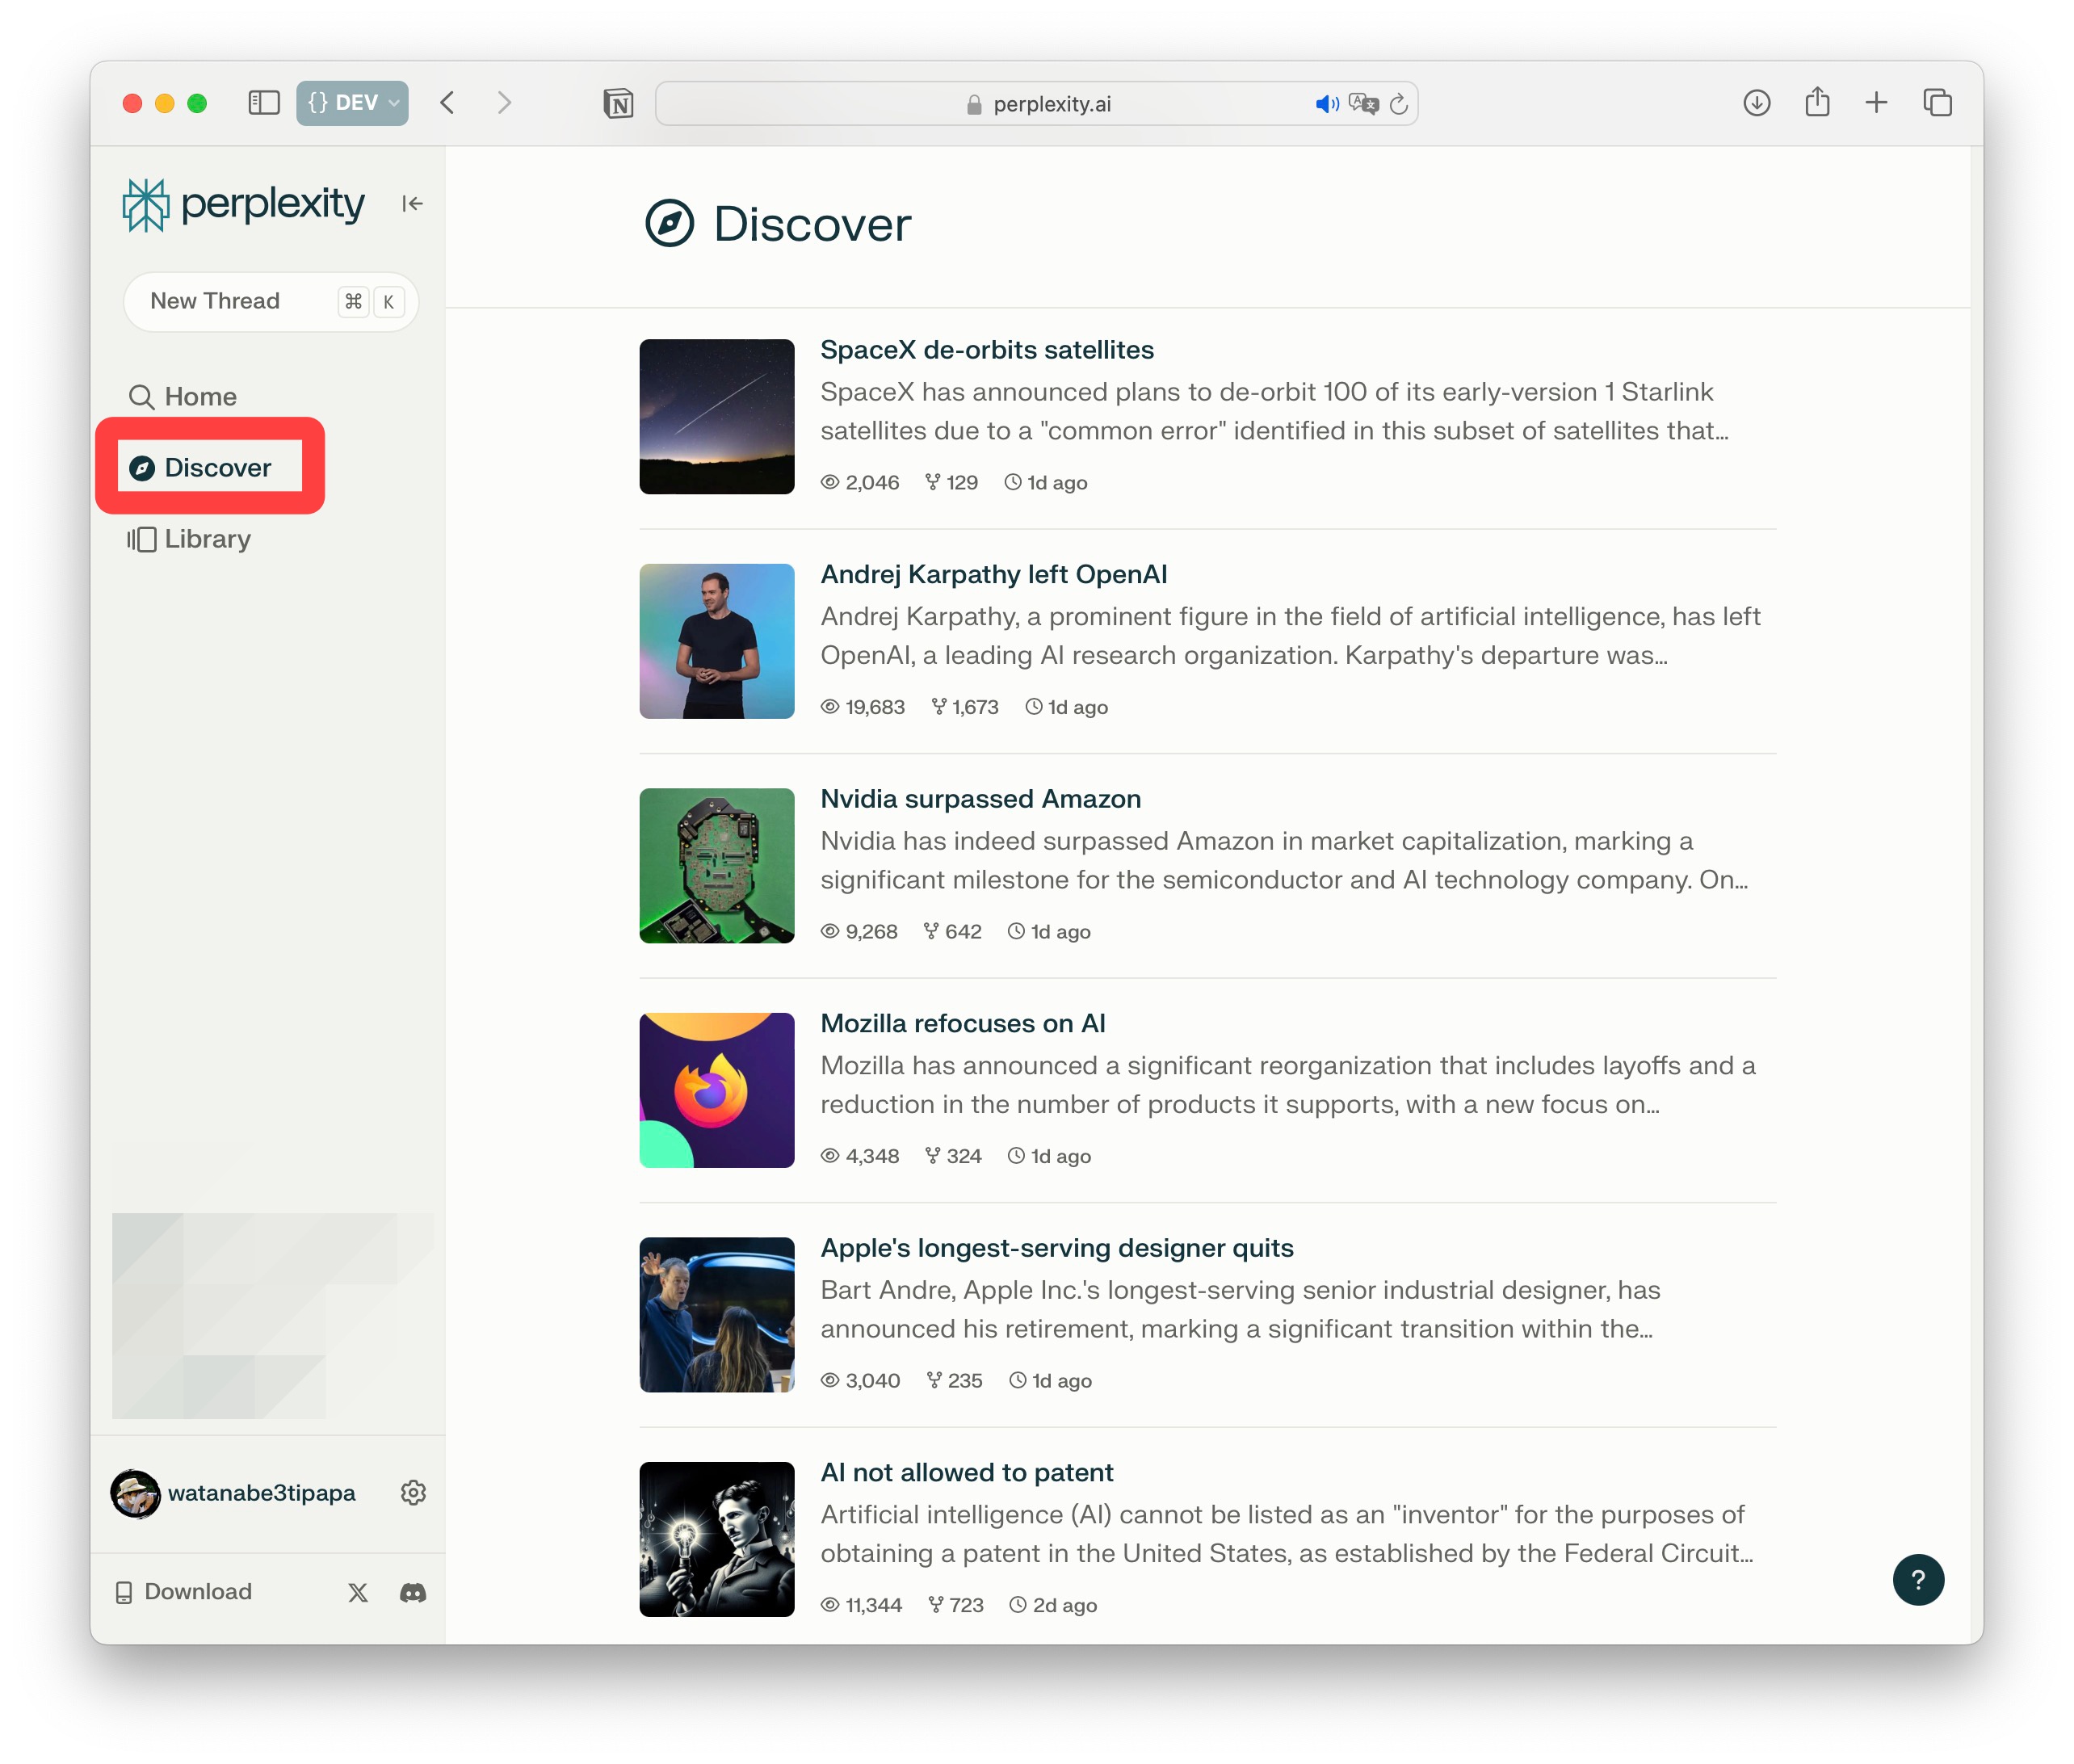Click the user avatar picture
2074x1764 pixels.
click(135, 1493)
